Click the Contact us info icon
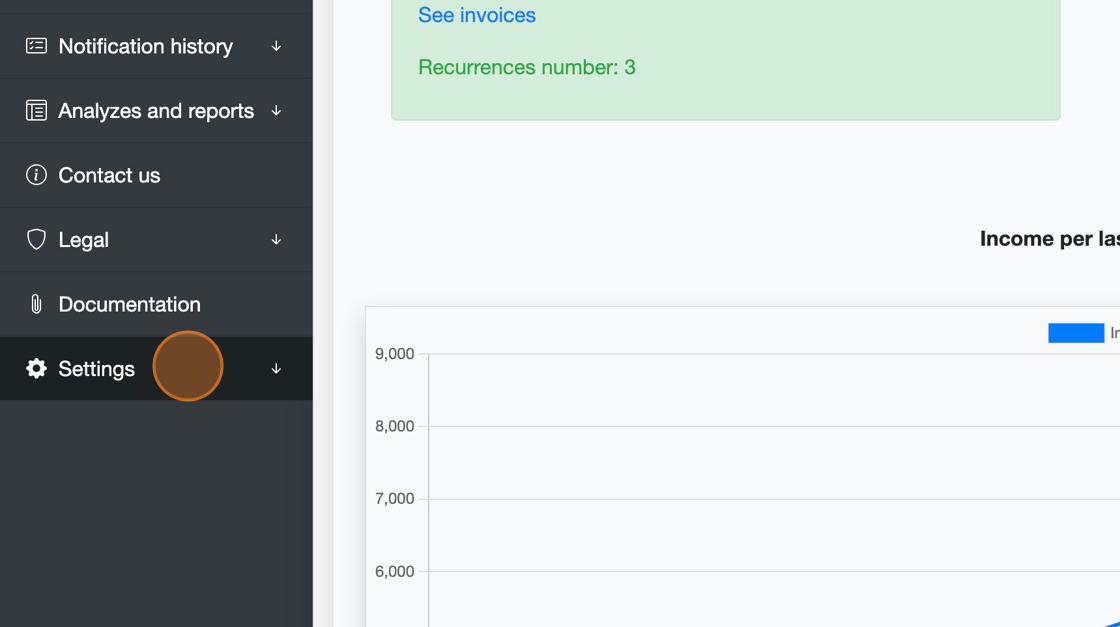 click(36, 175)
